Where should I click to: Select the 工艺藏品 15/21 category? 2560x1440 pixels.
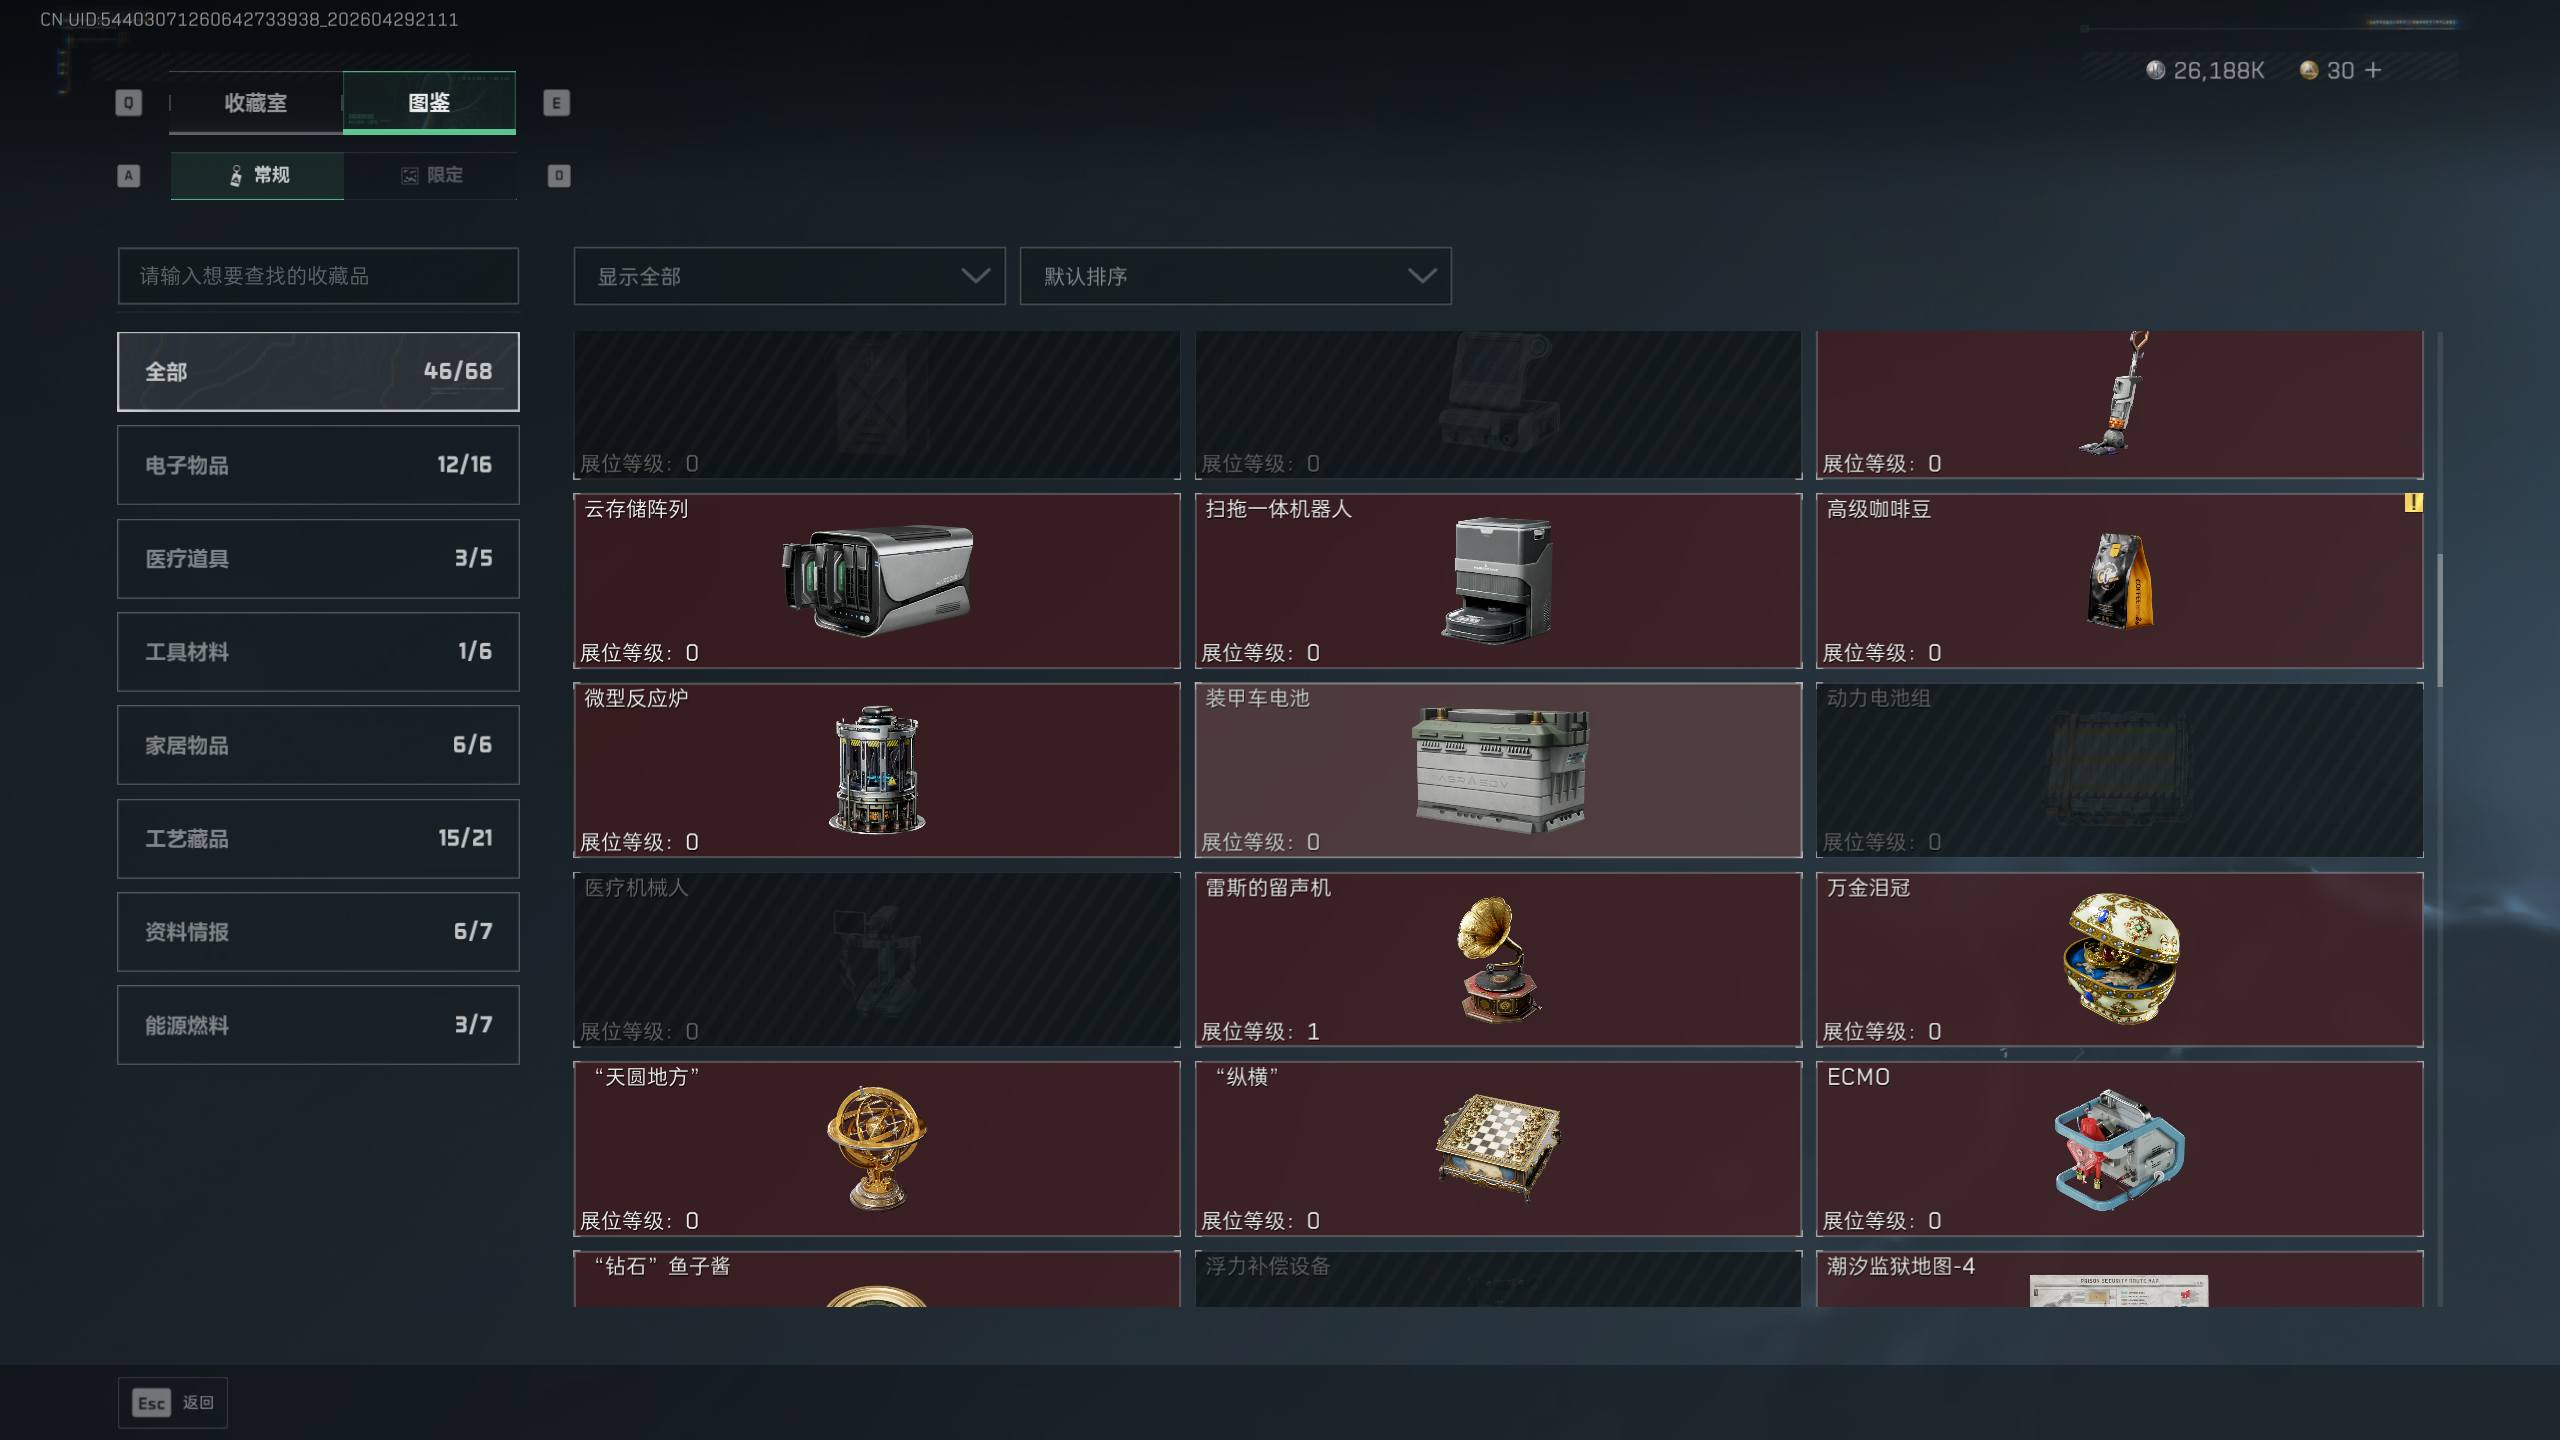click(318, 839)
